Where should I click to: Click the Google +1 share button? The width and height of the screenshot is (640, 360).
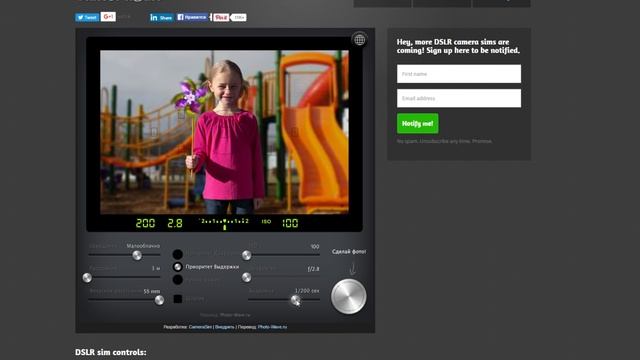108,17
